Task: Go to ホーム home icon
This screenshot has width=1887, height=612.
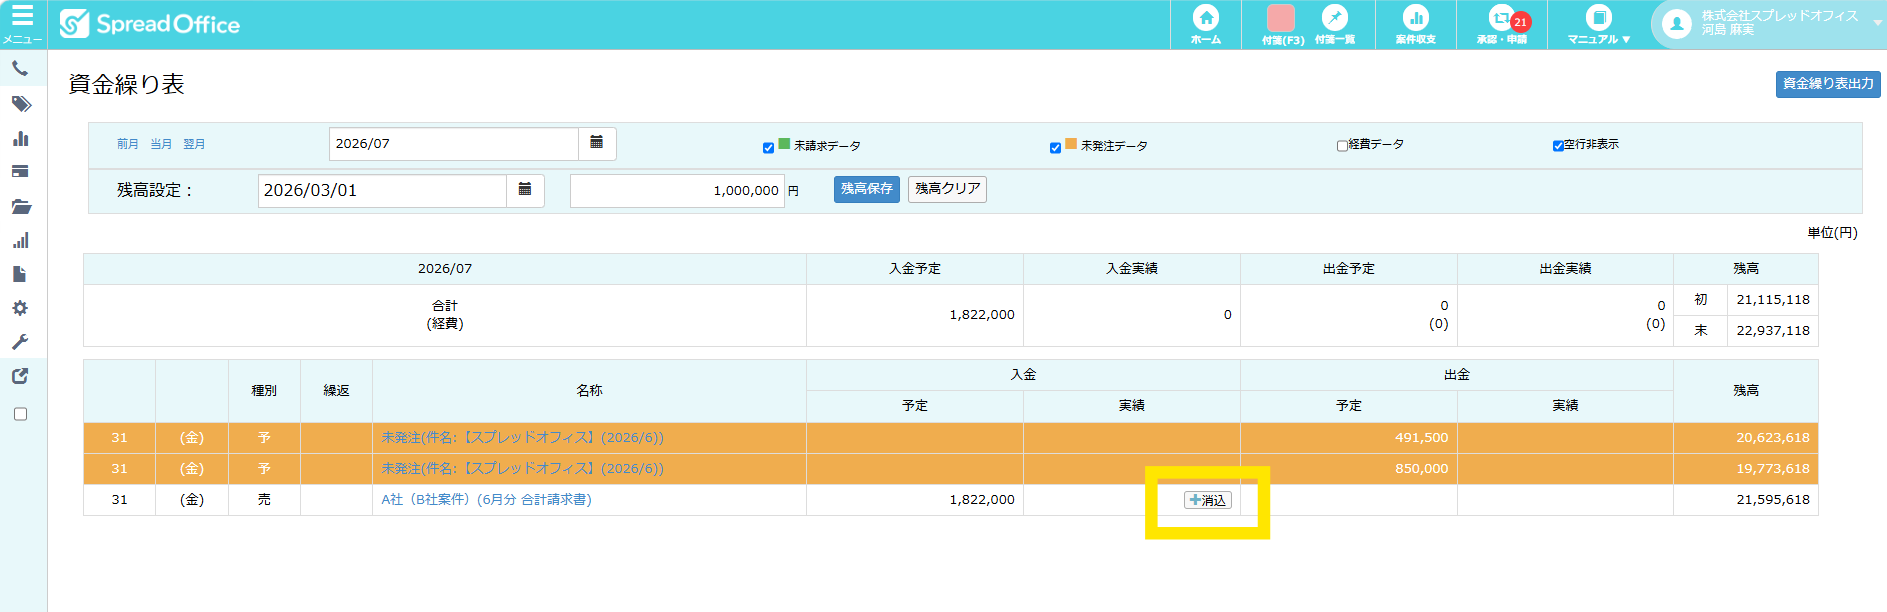Action: pos(1206,24)
